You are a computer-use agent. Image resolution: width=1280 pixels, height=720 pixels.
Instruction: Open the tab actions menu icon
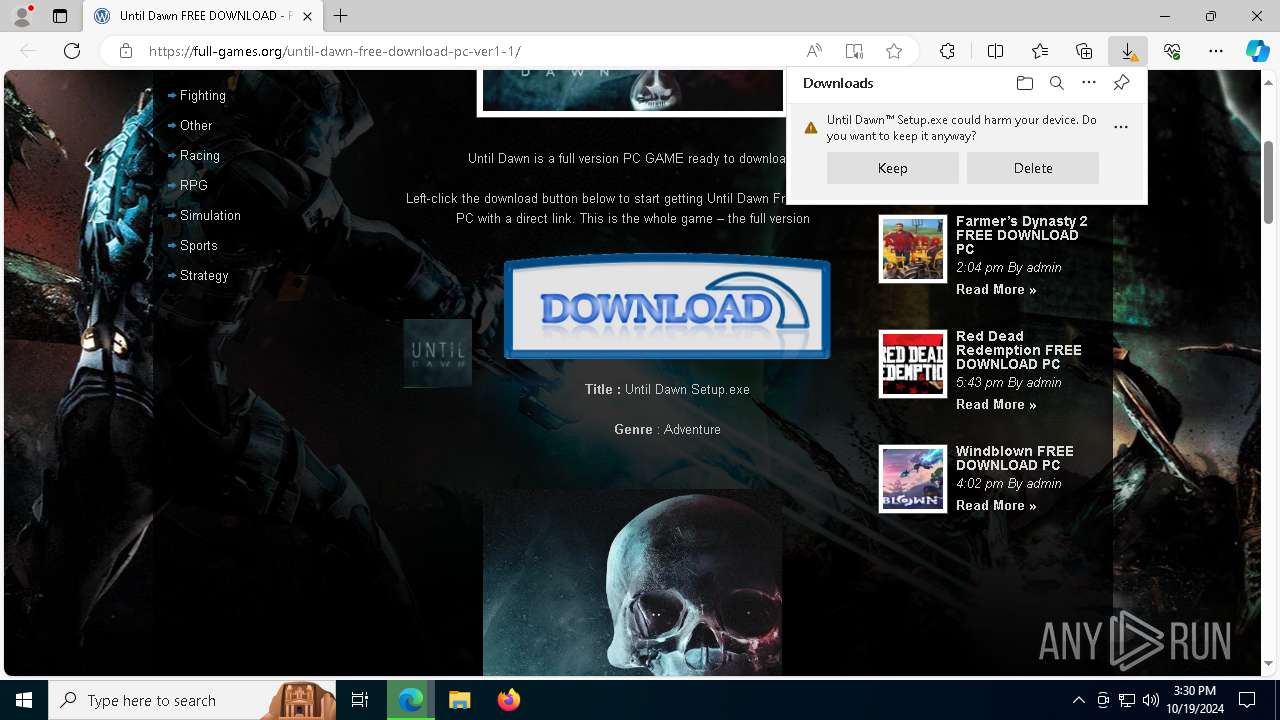pos(60,16)
